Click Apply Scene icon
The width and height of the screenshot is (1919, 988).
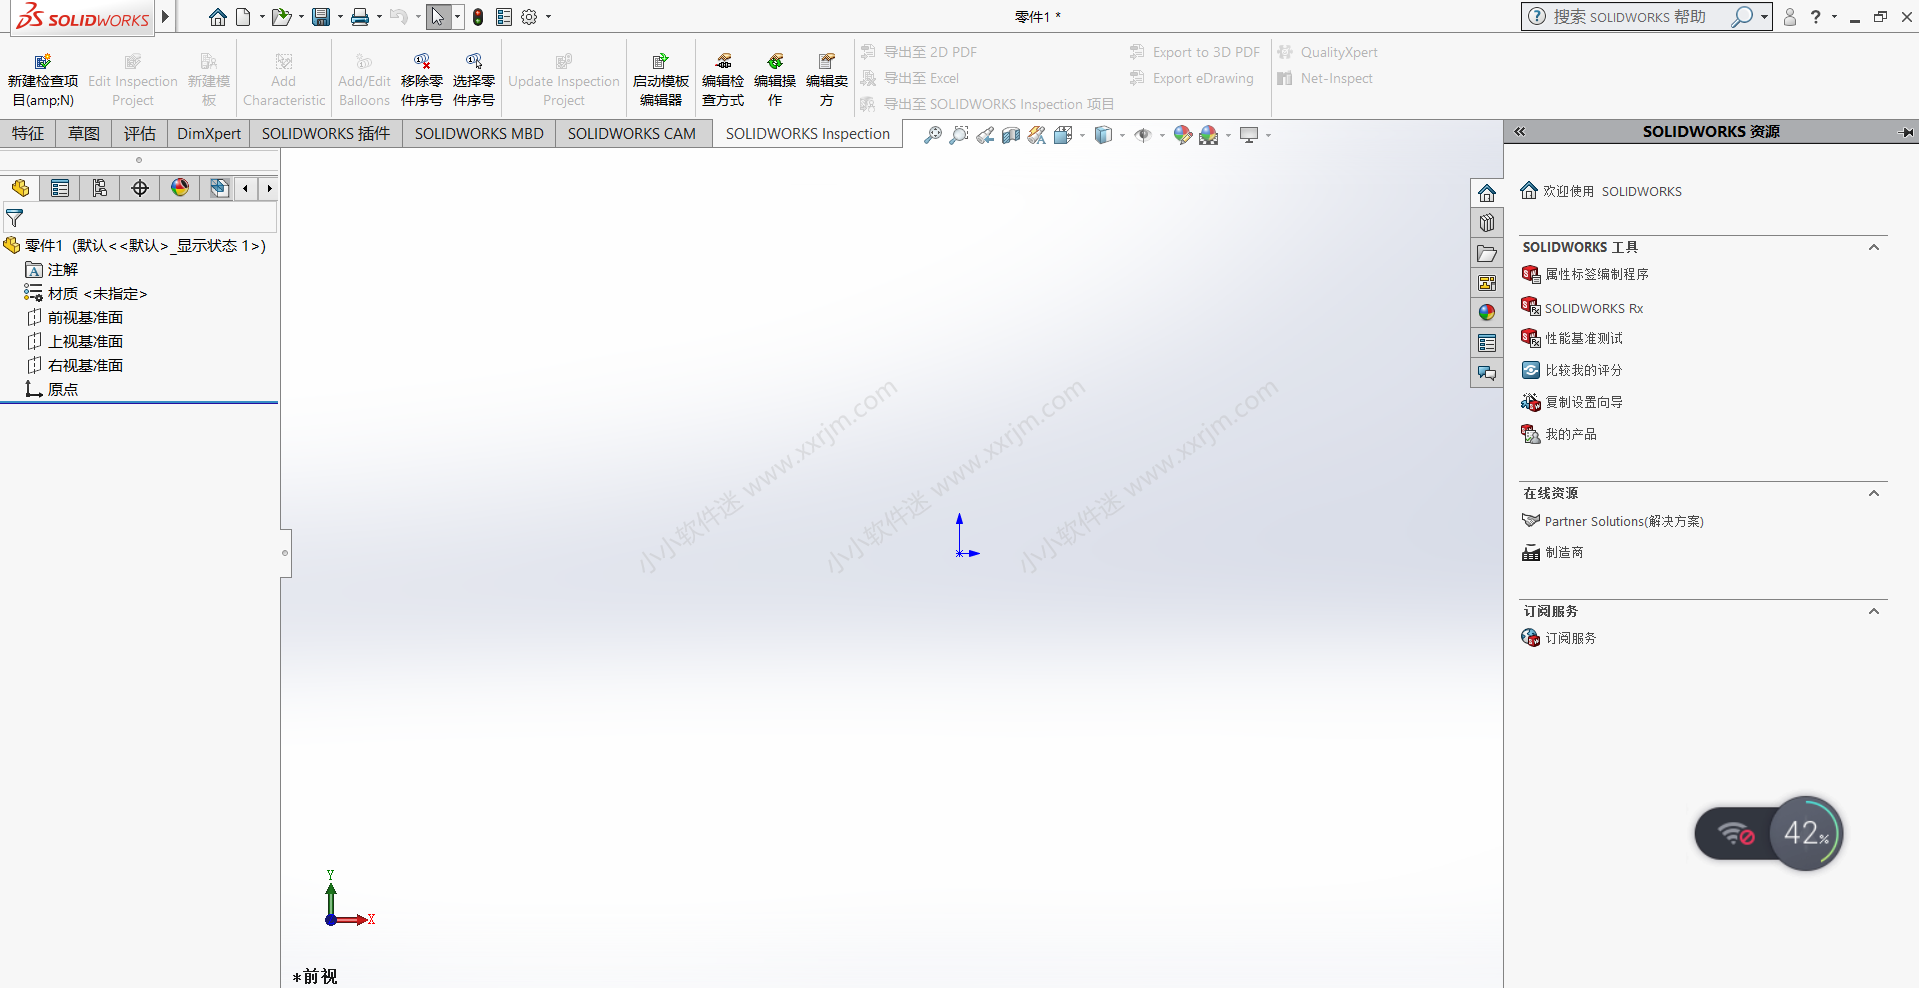[1209, 135]
